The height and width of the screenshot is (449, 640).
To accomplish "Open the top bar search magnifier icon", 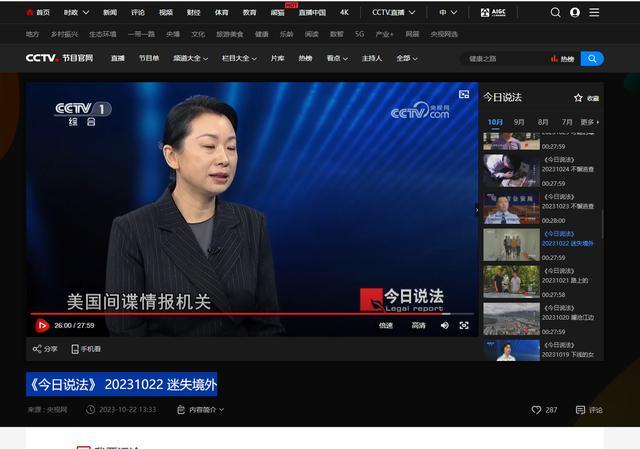I will 555,13.
